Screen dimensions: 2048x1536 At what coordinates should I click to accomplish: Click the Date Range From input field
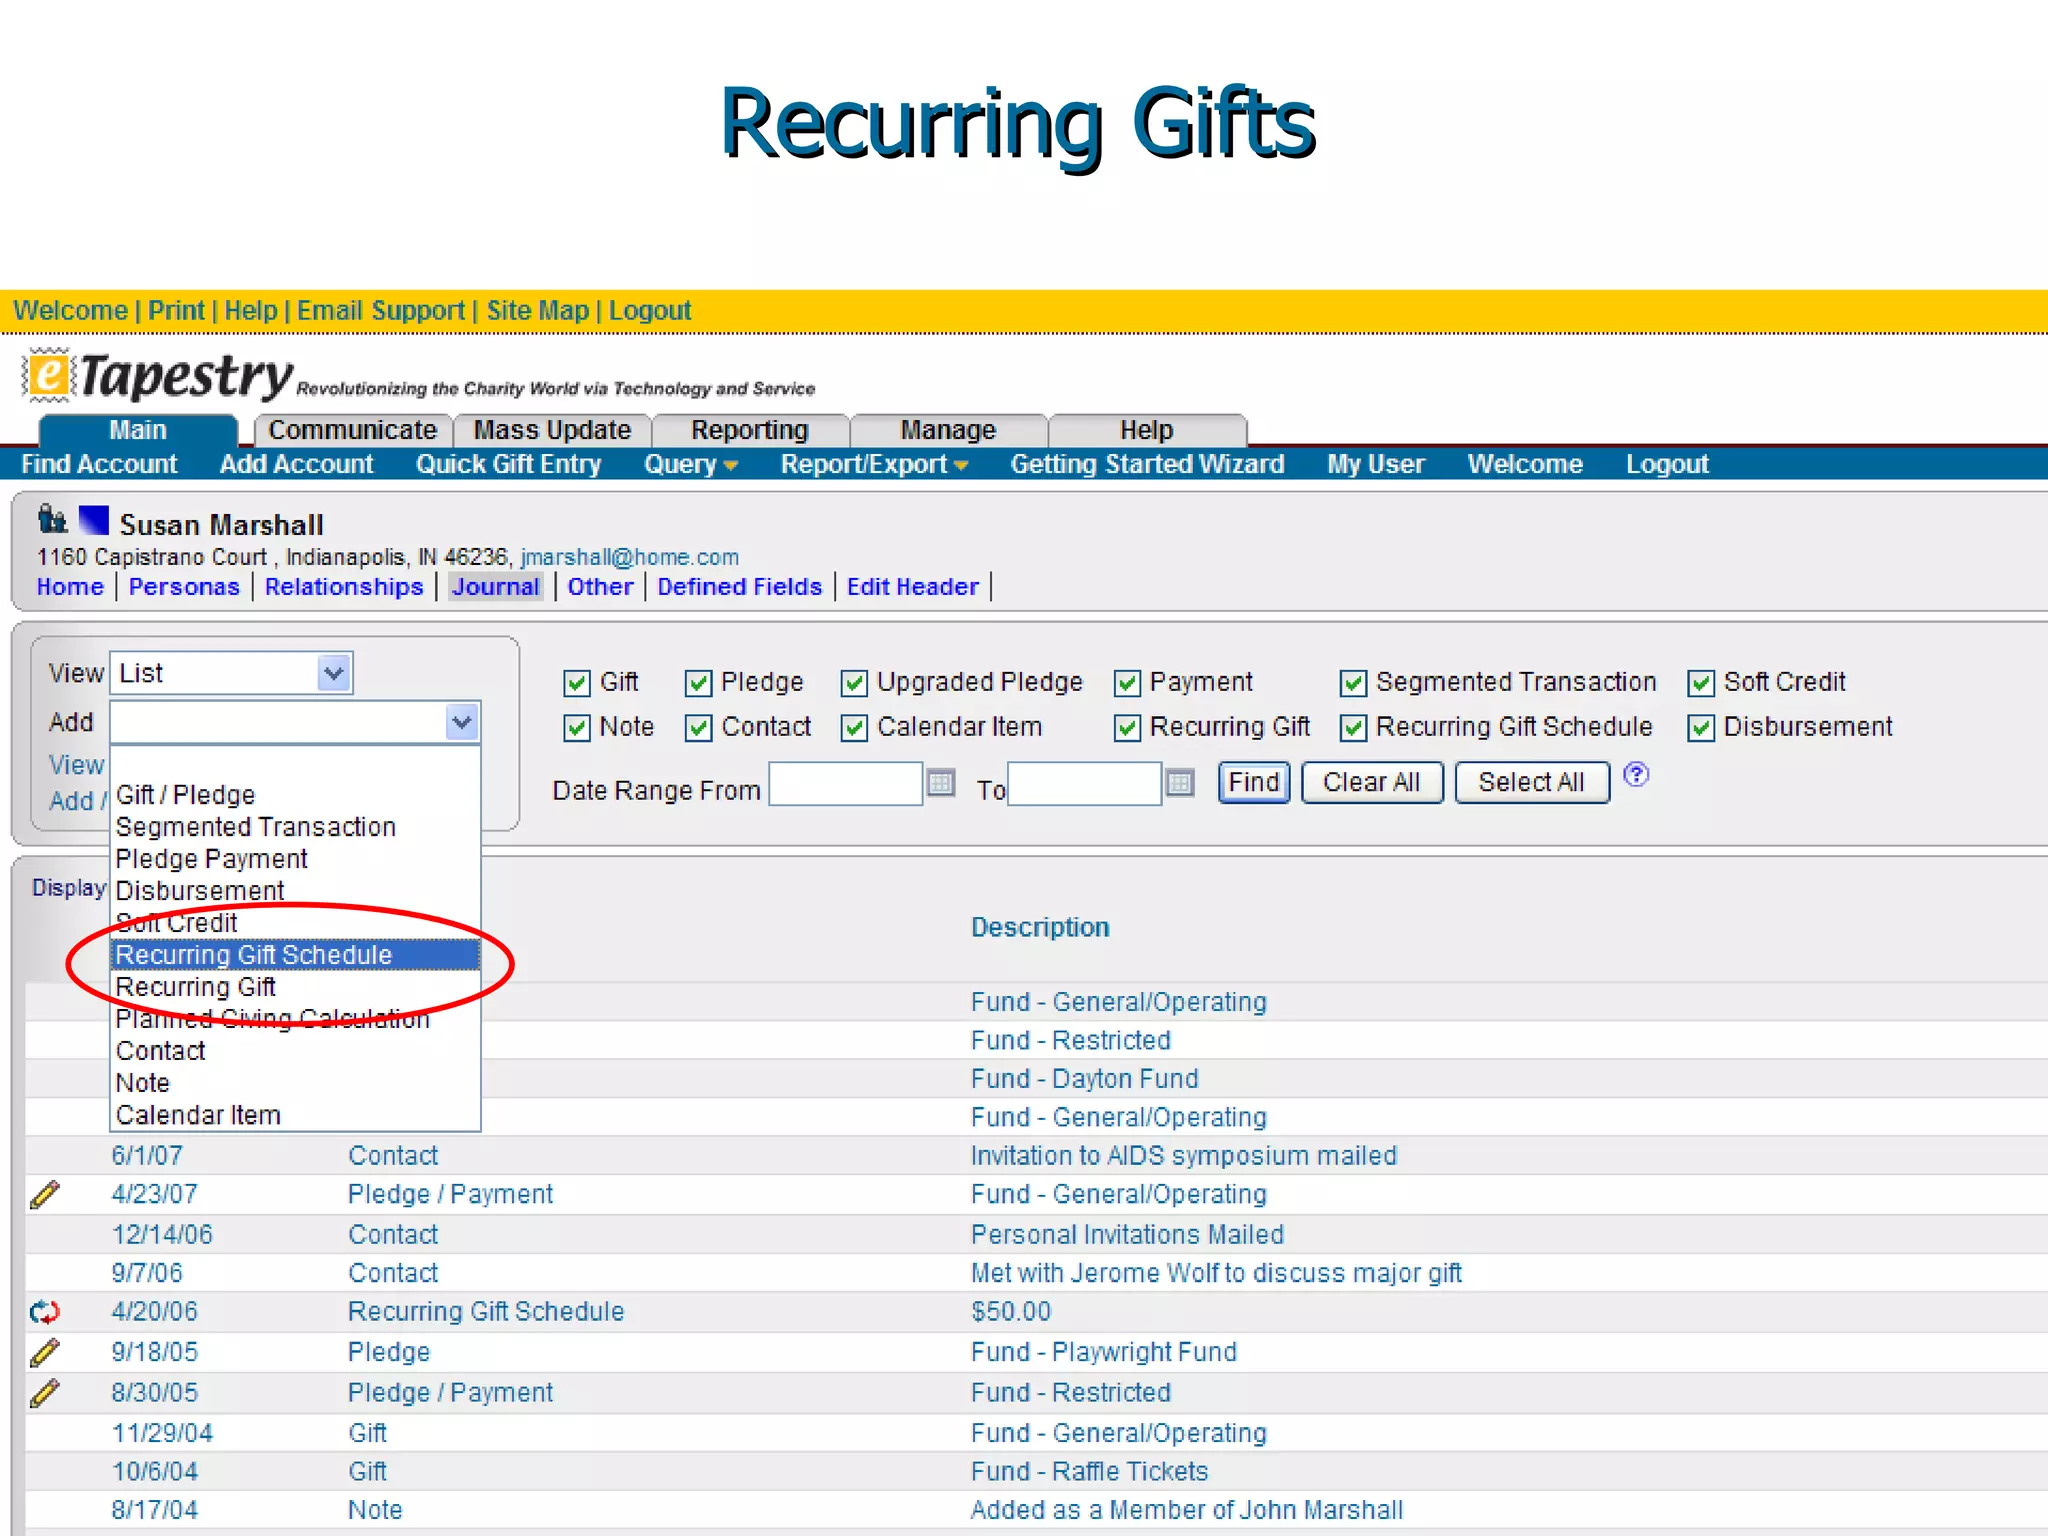(845, 783)
